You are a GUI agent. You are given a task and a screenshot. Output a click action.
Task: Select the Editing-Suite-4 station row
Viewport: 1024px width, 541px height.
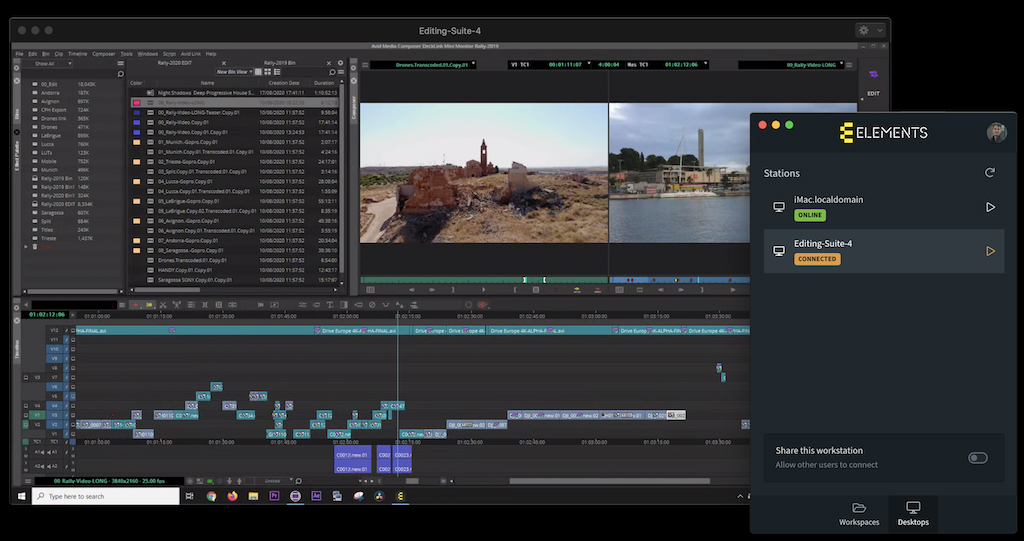coord(884,251)
